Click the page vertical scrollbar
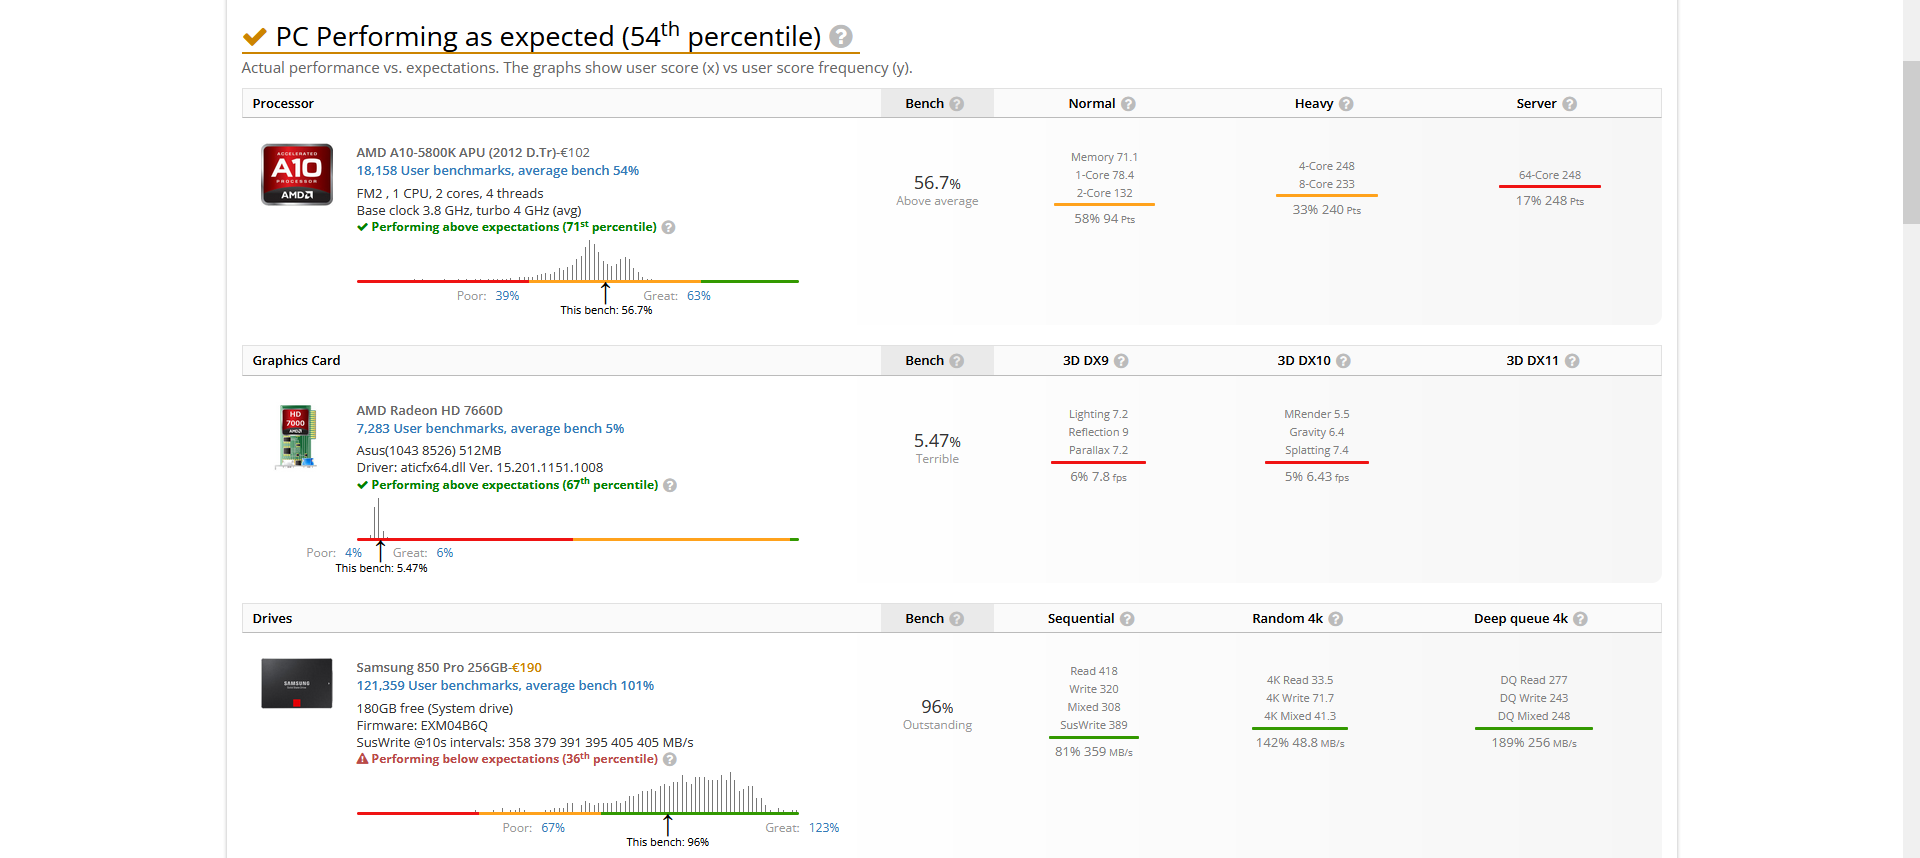Image resolution: width=1920 pixels, height=858 pixels. 1910,140
